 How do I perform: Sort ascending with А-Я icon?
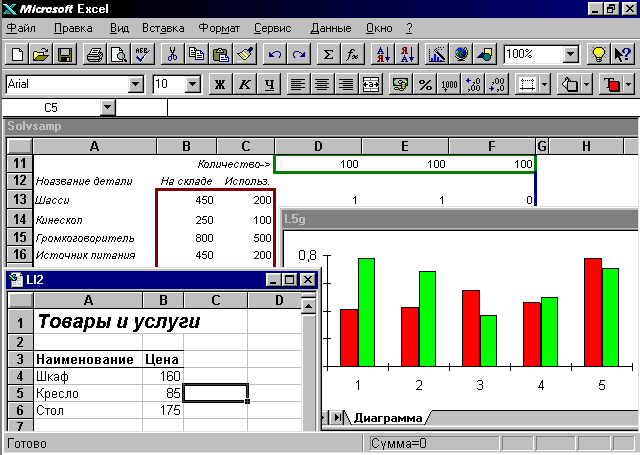pos(382,54)
